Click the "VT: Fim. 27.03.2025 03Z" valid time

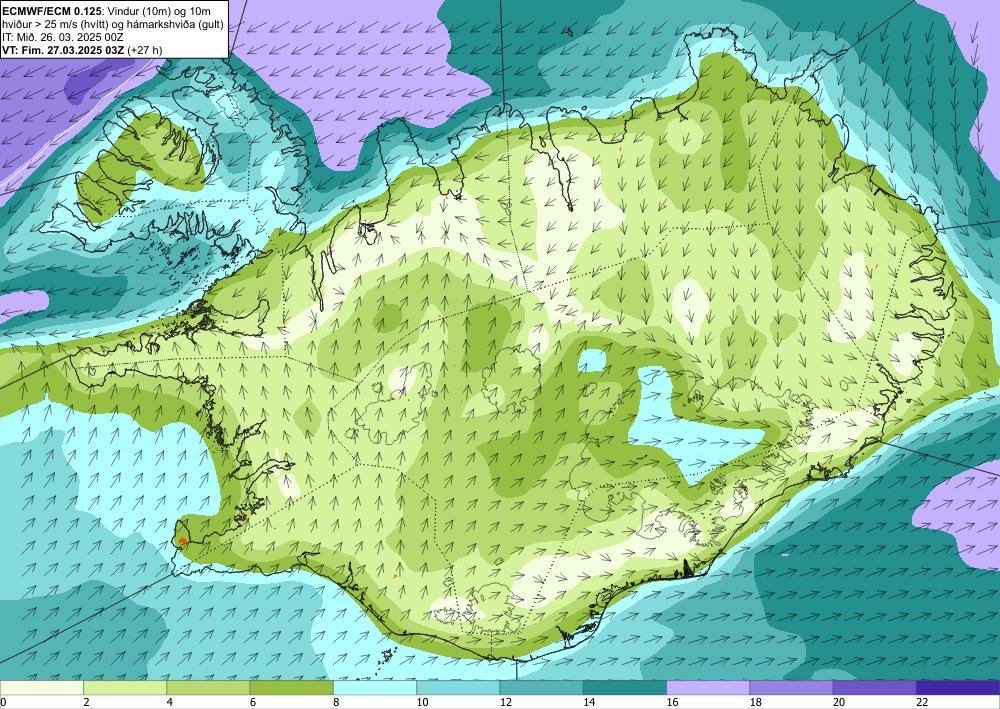tap(64, 50)
